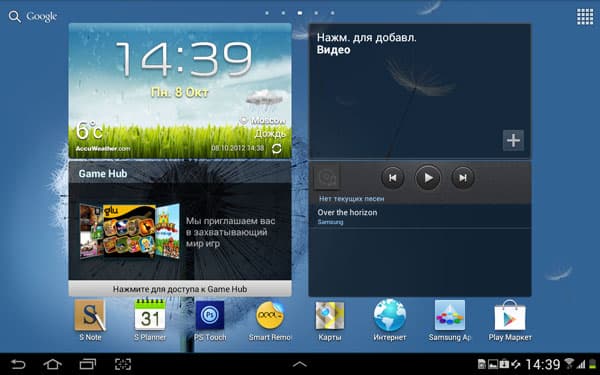Tap Нет текущих песен label
The width and height of the screenshot is (600, 375).
pos(352,199)
